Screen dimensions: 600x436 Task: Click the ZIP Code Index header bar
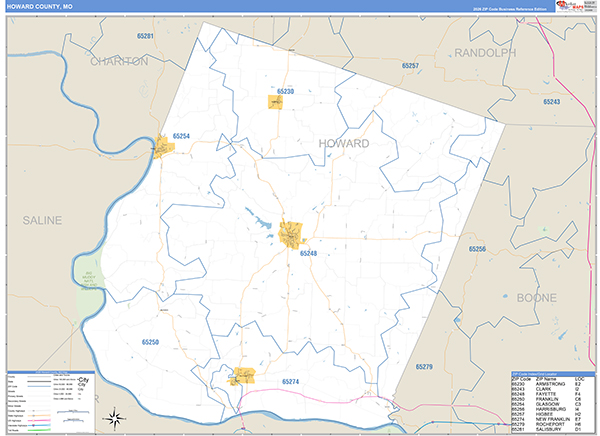553,374
